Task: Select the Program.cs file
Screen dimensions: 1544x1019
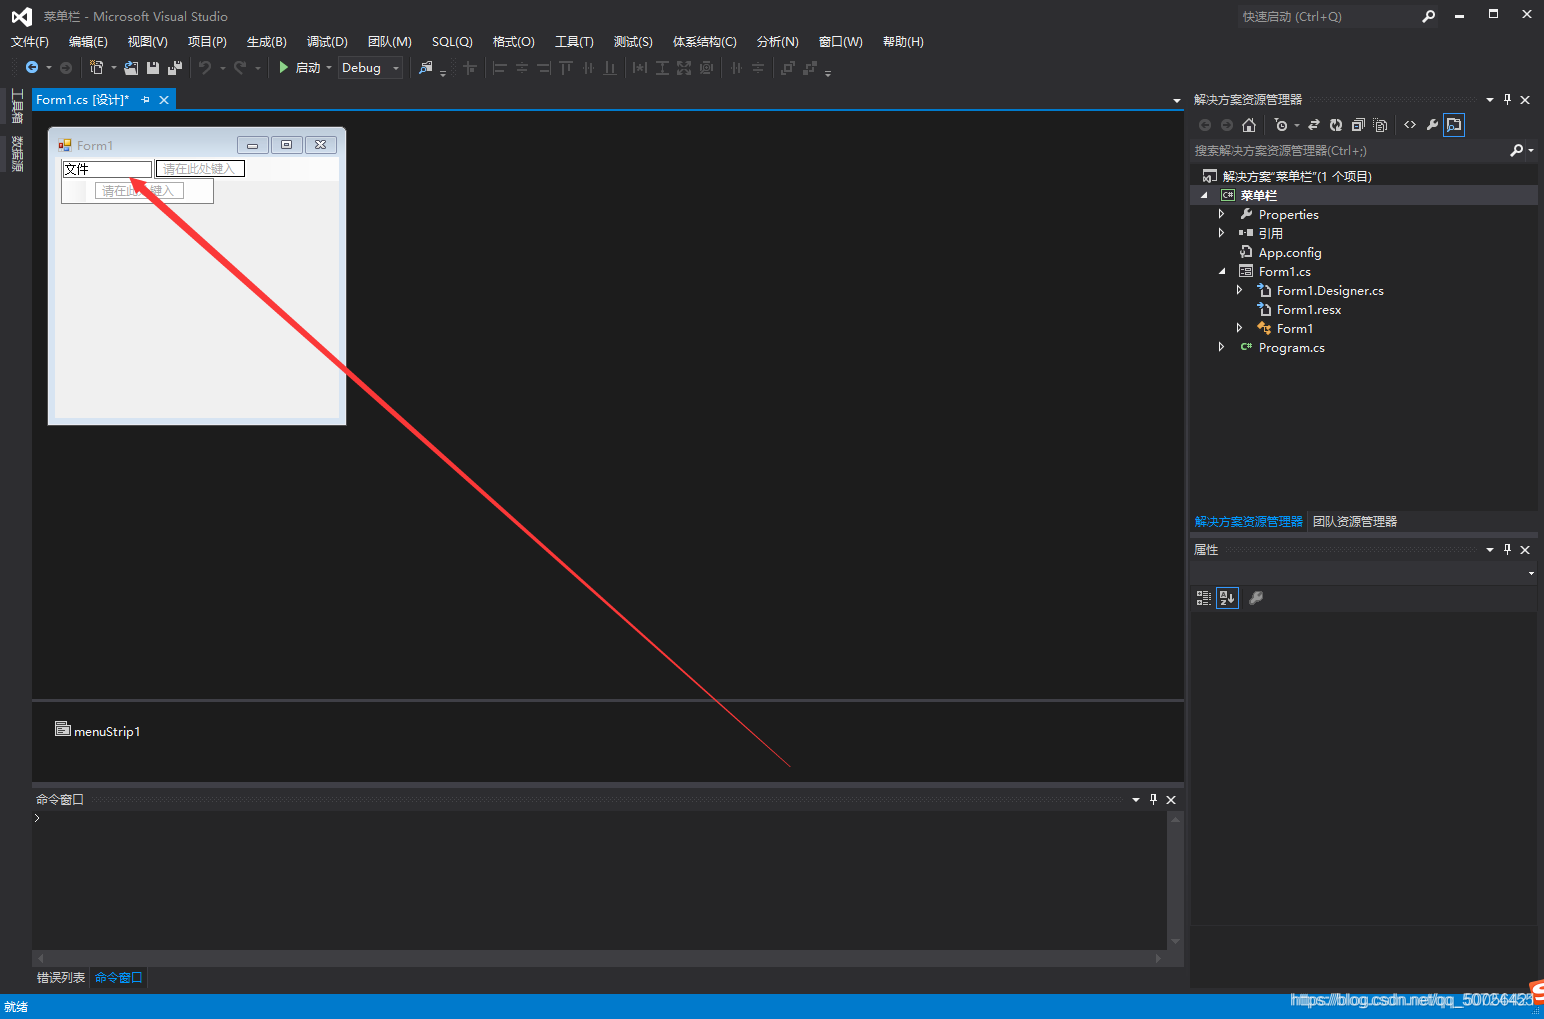Action: tap(1291, 347)
